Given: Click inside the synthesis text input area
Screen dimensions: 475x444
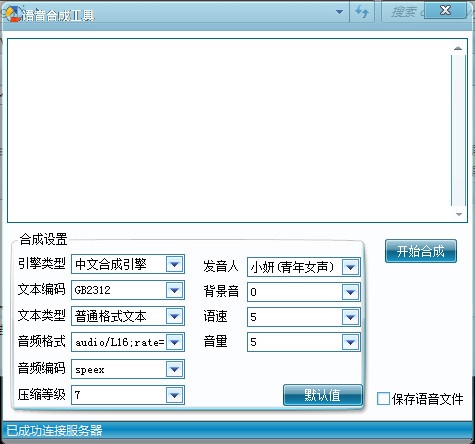Looking at the screenshot, I should 228,130.
